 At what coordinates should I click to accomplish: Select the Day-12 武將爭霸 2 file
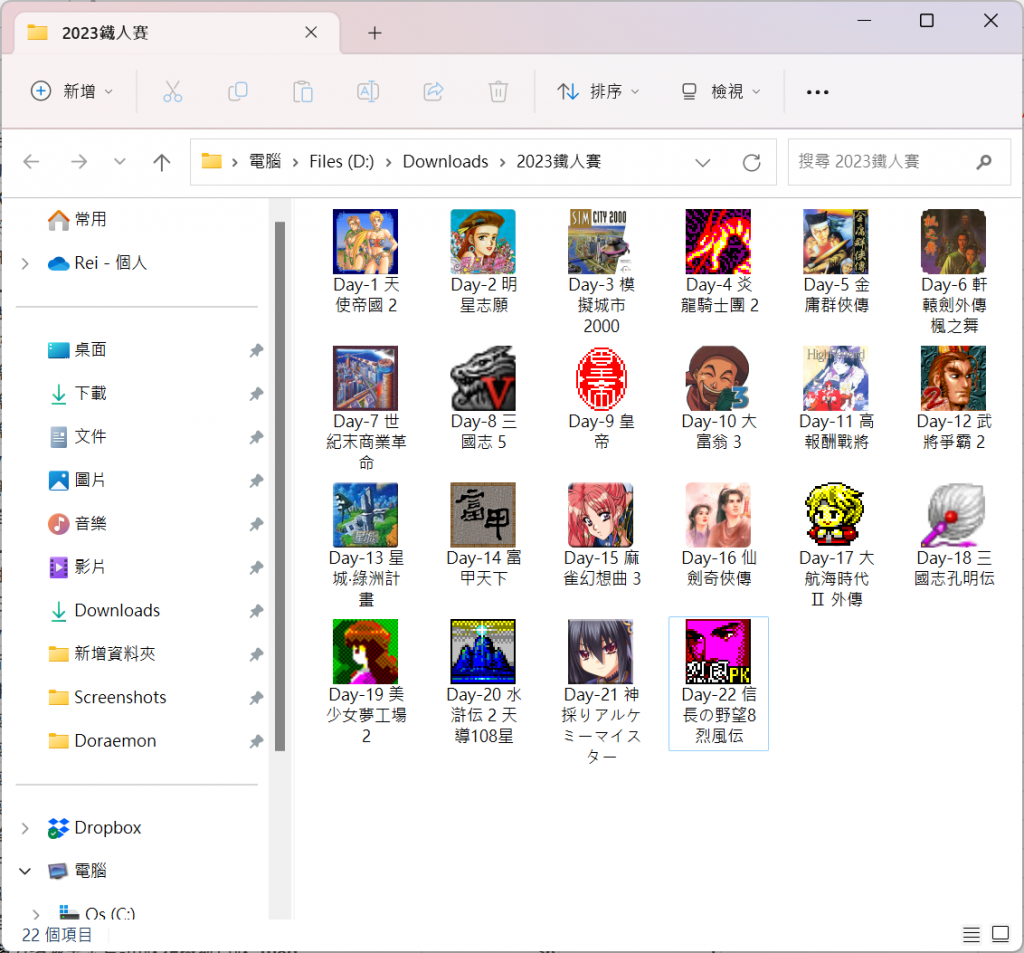coord(953,398)
